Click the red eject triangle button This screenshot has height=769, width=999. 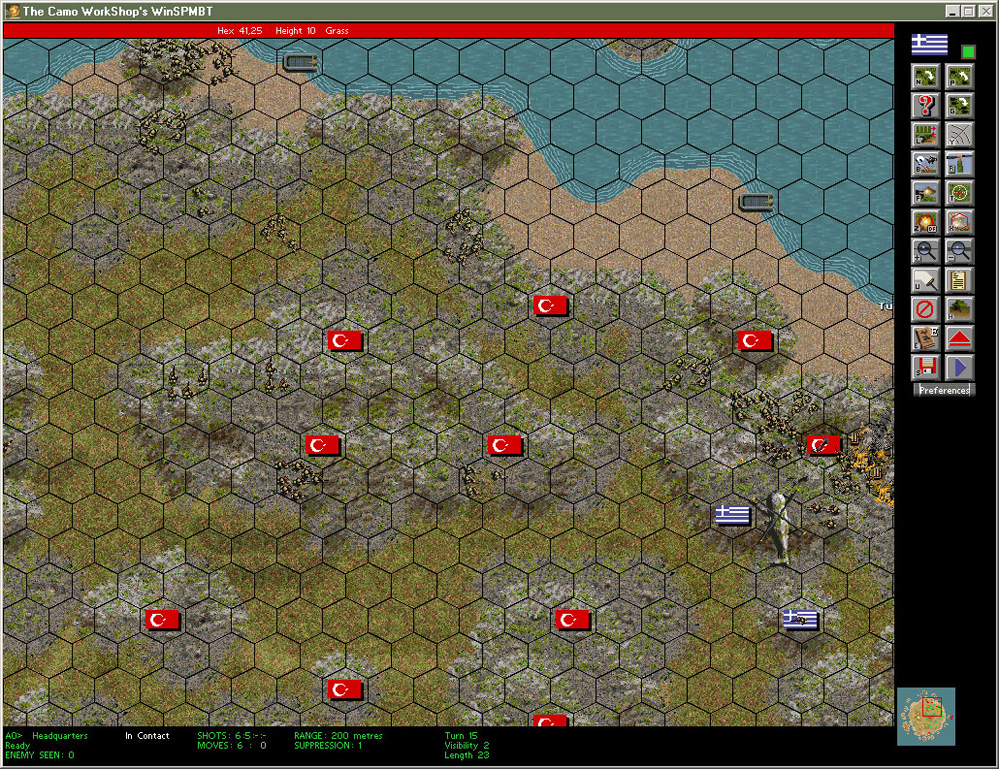click(x=959, y=338)
